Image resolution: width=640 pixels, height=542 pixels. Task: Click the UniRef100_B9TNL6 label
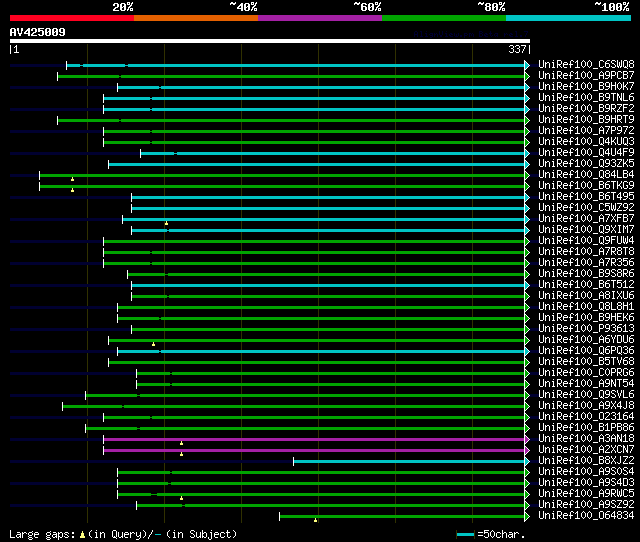point(586,98)
